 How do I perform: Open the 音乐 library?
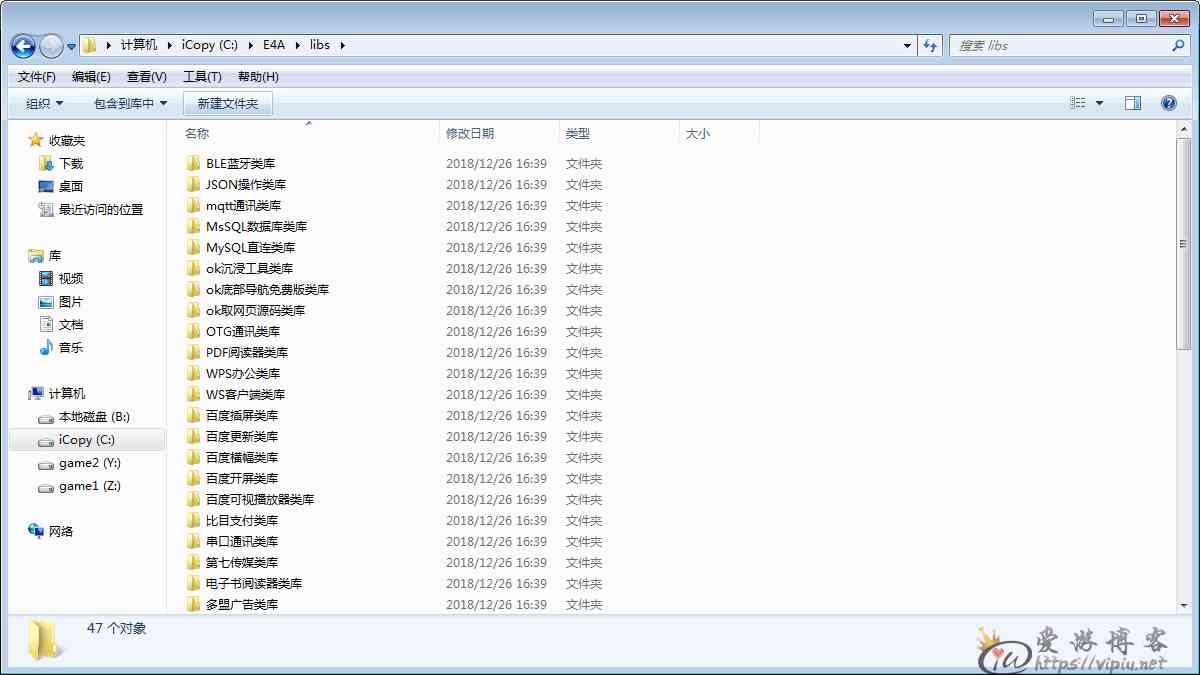[x=71, y=347]
